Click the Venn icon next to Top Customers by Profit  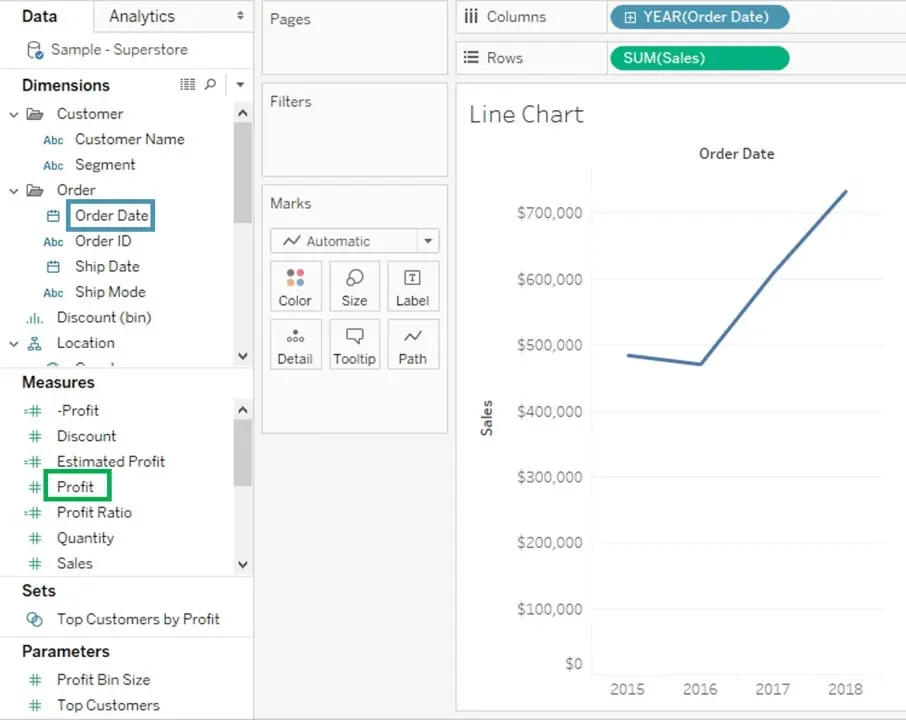[37, 619]
